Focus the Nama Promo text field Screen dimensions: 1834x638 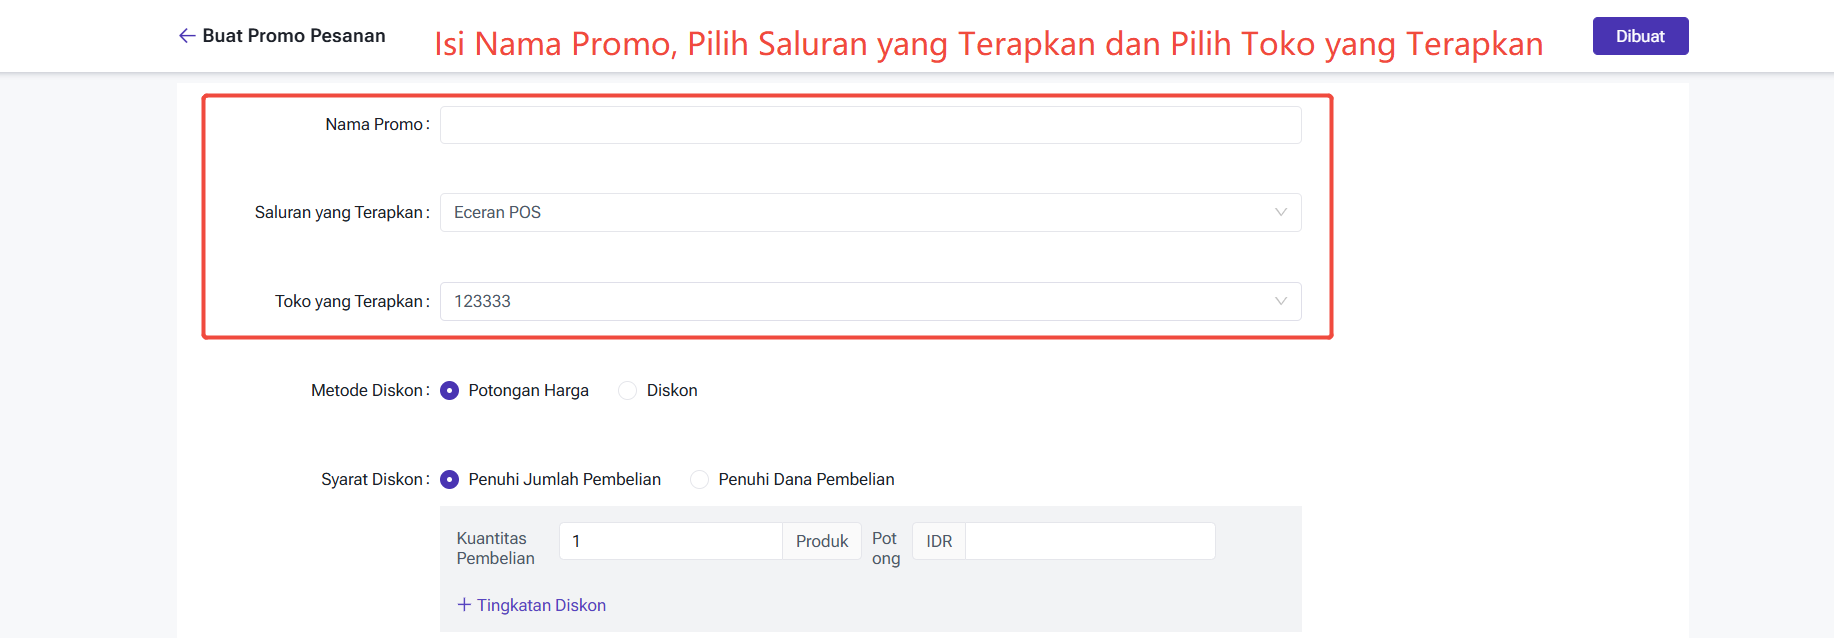(x=870, y=125)
